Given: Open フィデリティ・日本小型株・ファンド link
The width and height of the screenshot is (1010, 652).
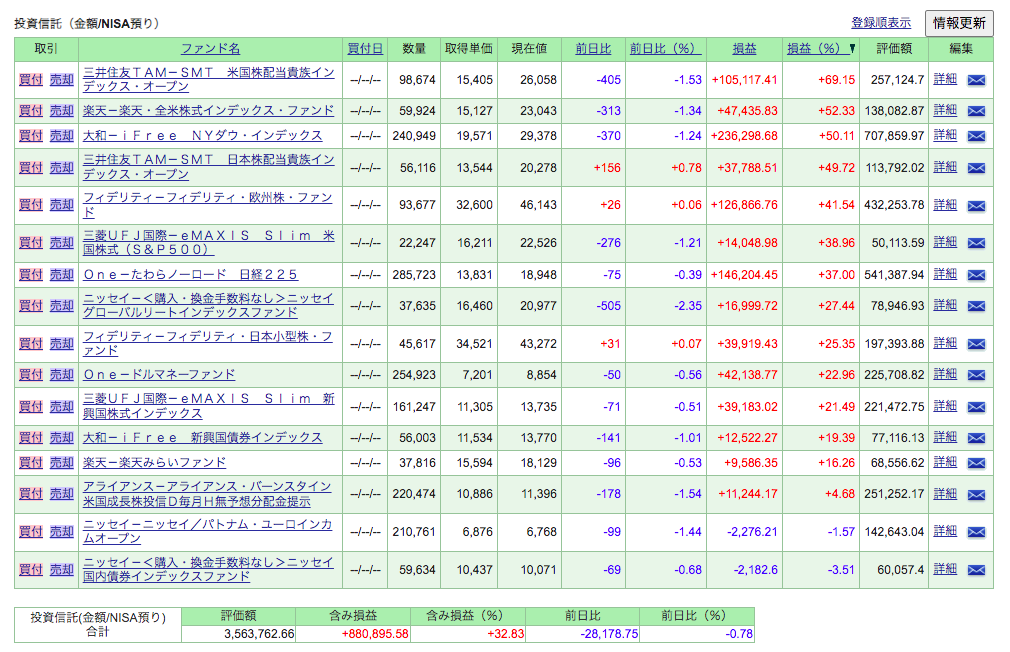Looking at the screenshot, I should click(x=208, y=343).
